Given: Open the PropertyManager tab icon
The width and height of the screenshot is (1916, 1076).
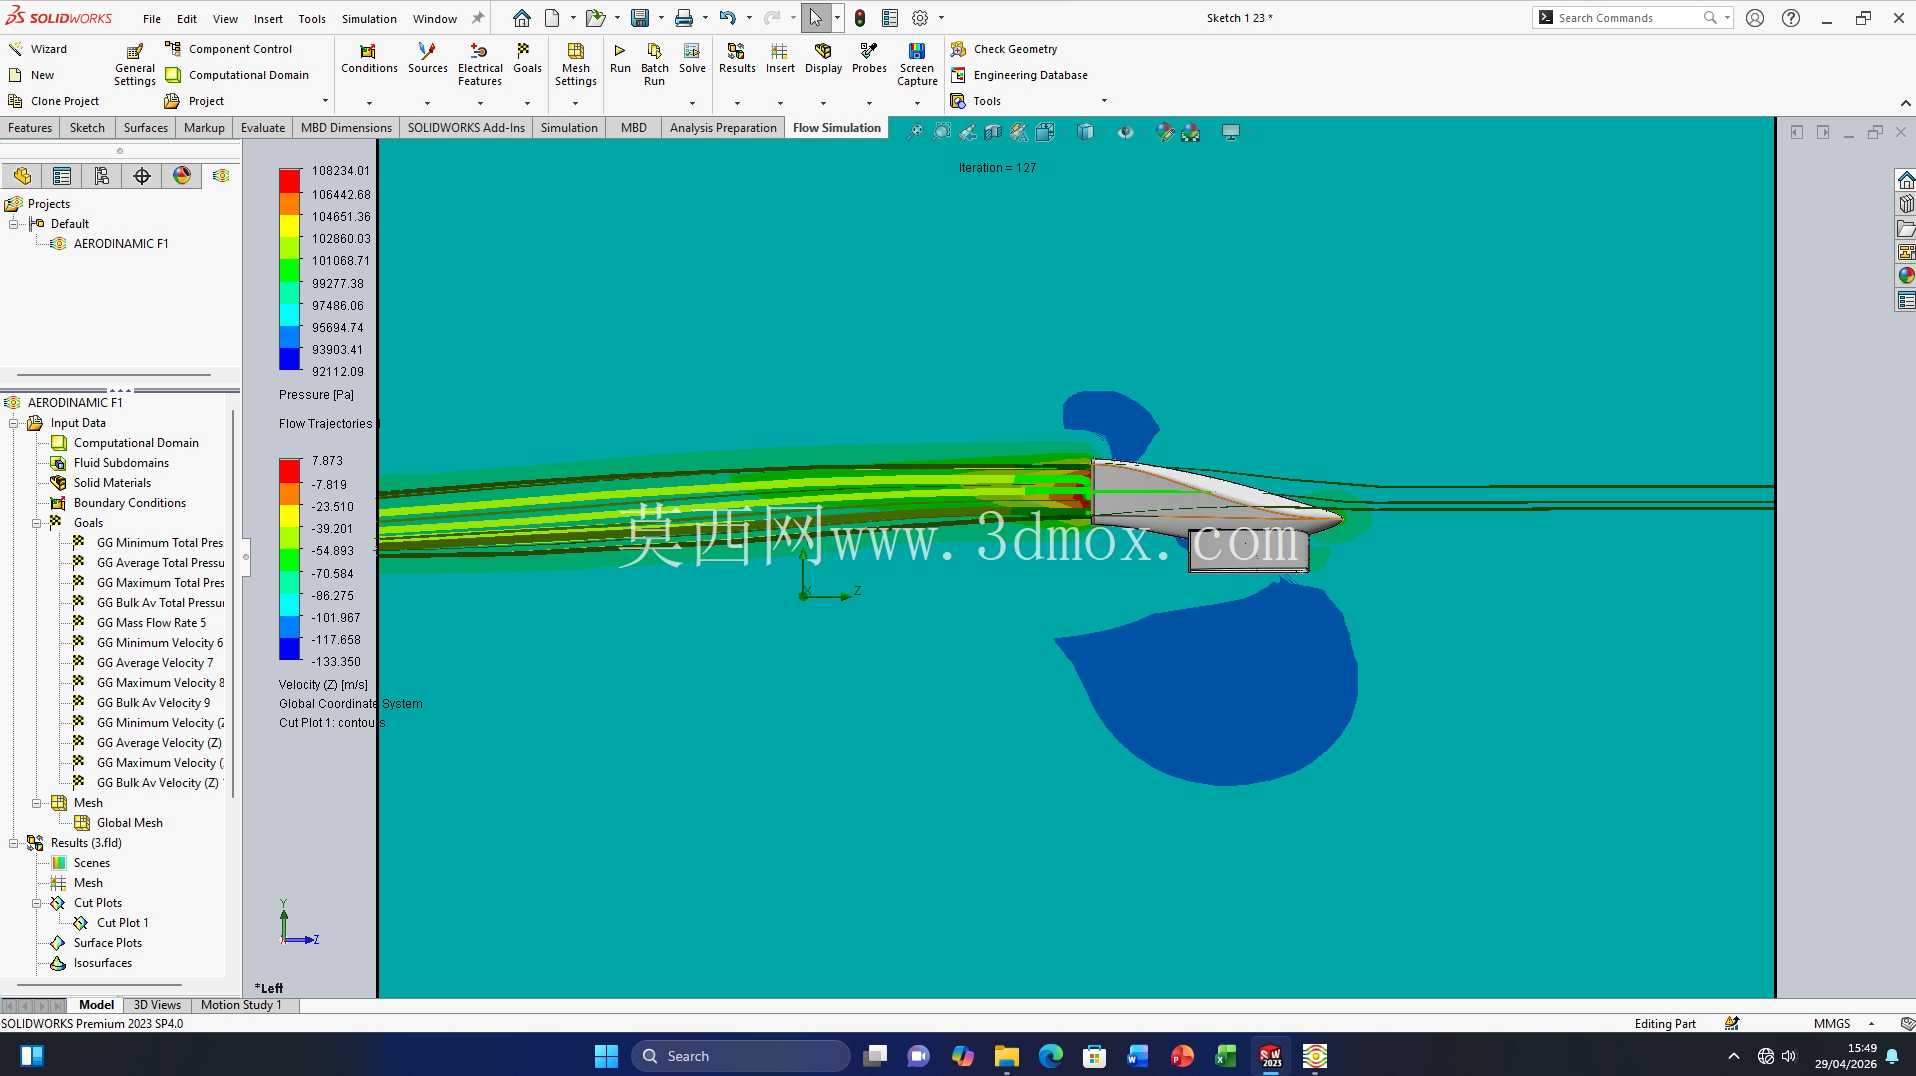Looking at the screenshot, I should pos(62,176).
